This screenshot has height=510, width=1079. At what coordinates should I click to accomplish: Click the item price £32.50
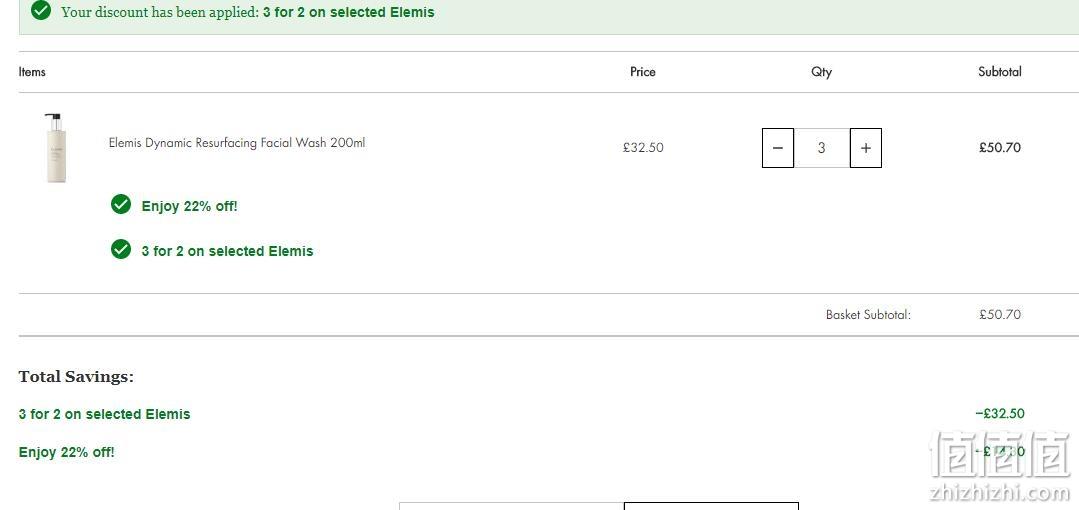click(x=643, y=148)
